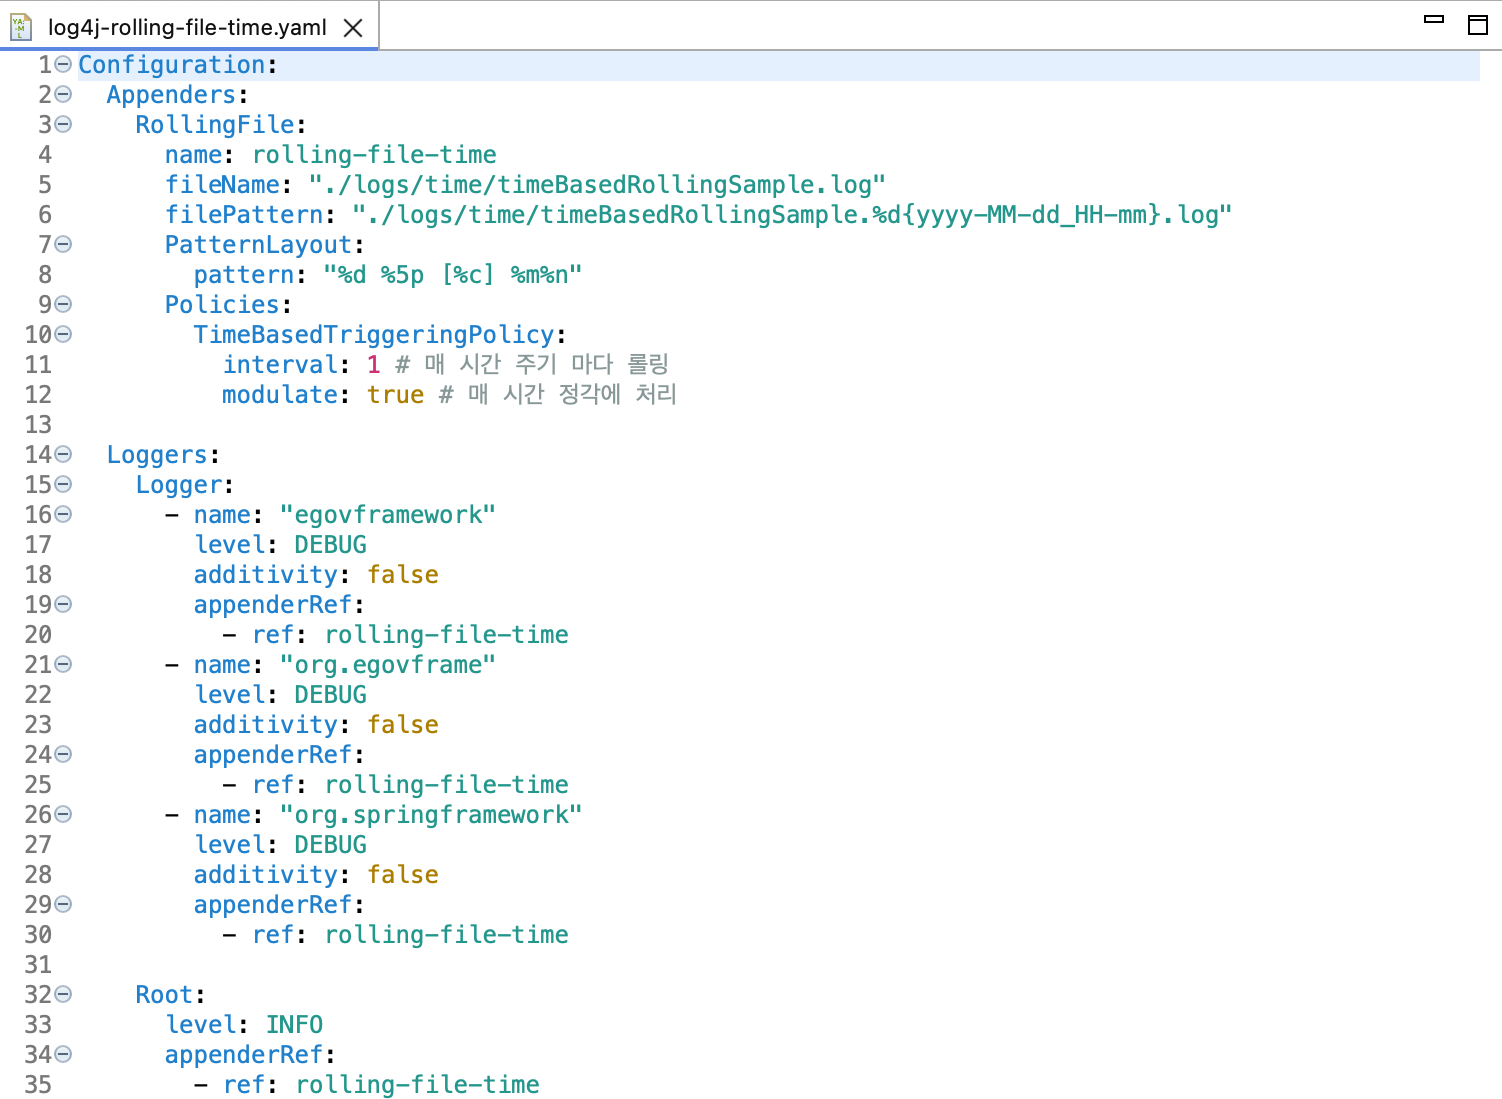Screen dimensions: 1502x1099
Task: Collapse the org.springframework logger fold marker
Action: coord(62,814)
